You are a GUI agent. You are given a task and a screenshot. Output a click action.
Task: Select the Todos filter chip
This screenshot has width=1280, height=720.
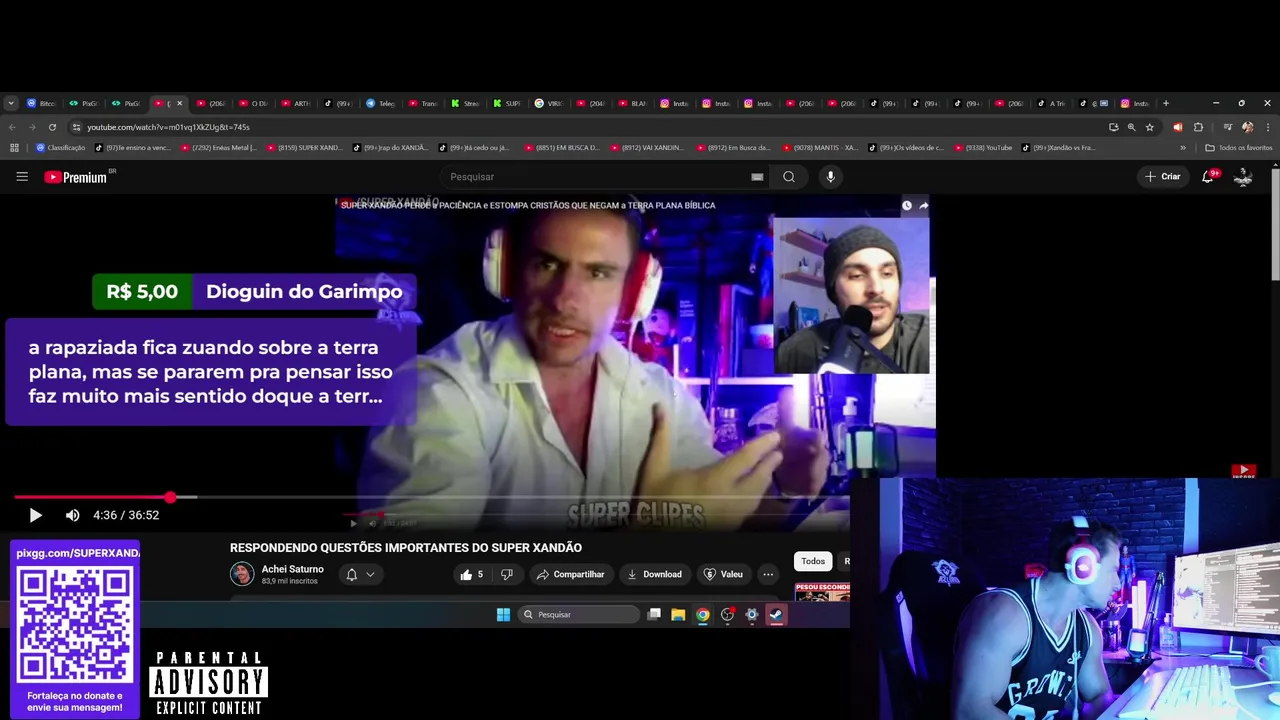[x=813, y=561]
